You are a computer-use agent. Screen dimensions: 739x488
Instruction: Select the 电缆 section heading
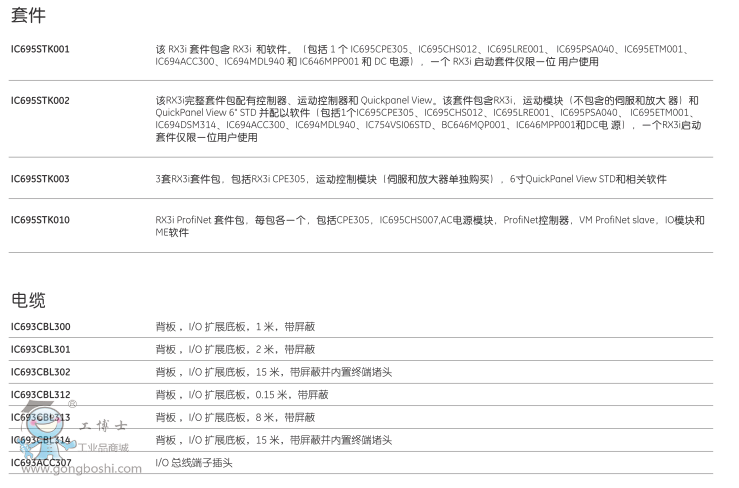point(27,299)
